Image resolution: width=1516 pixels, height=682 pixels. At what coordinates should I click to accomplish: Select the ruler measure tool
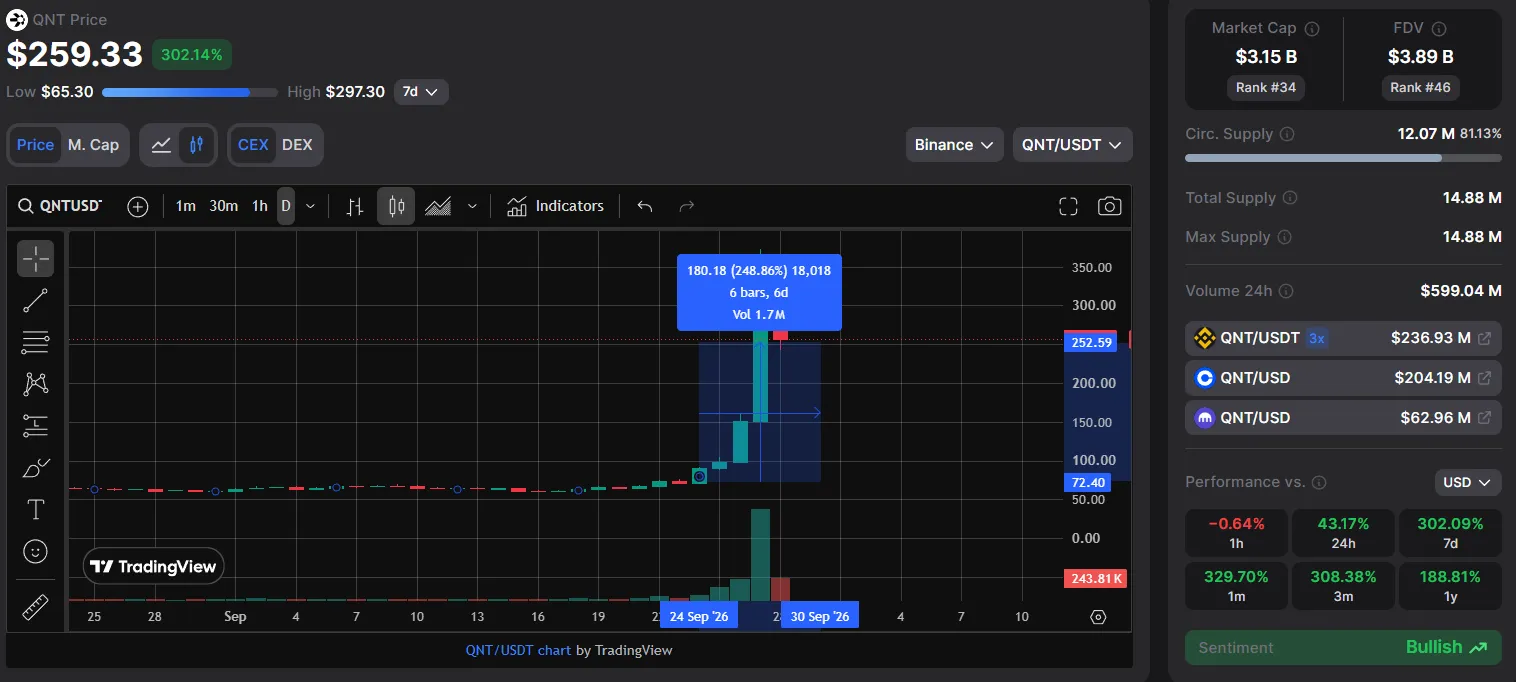pos(35,607)
